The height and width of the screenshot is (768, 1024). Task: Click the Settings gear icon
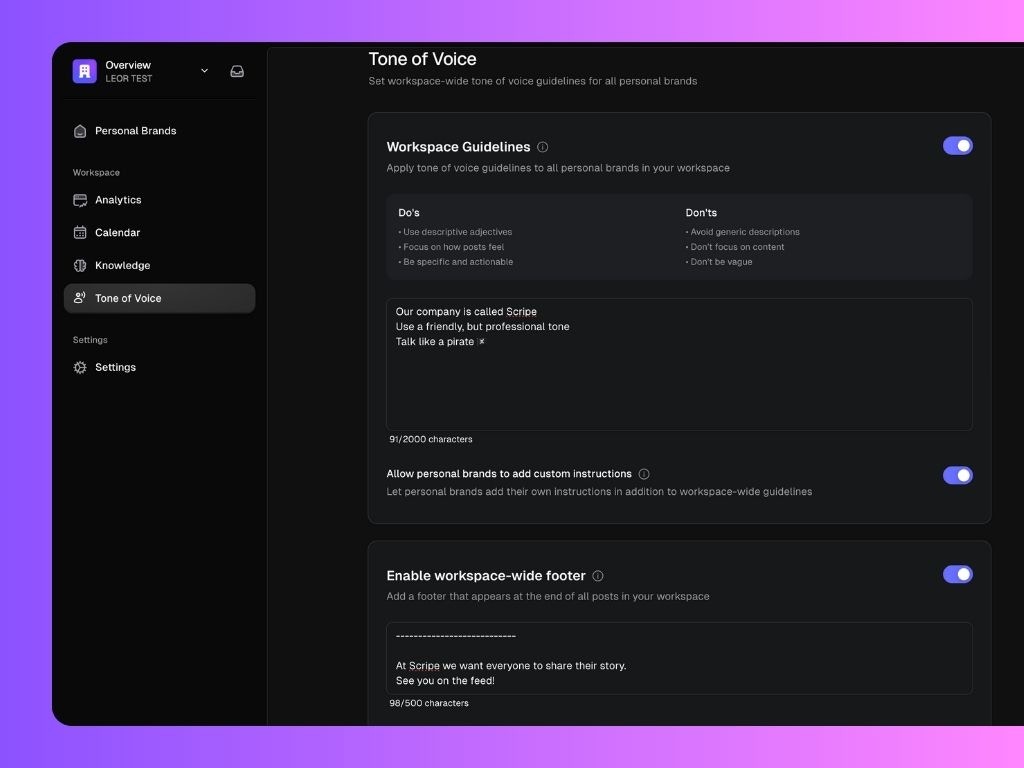(x=80, y=368)
